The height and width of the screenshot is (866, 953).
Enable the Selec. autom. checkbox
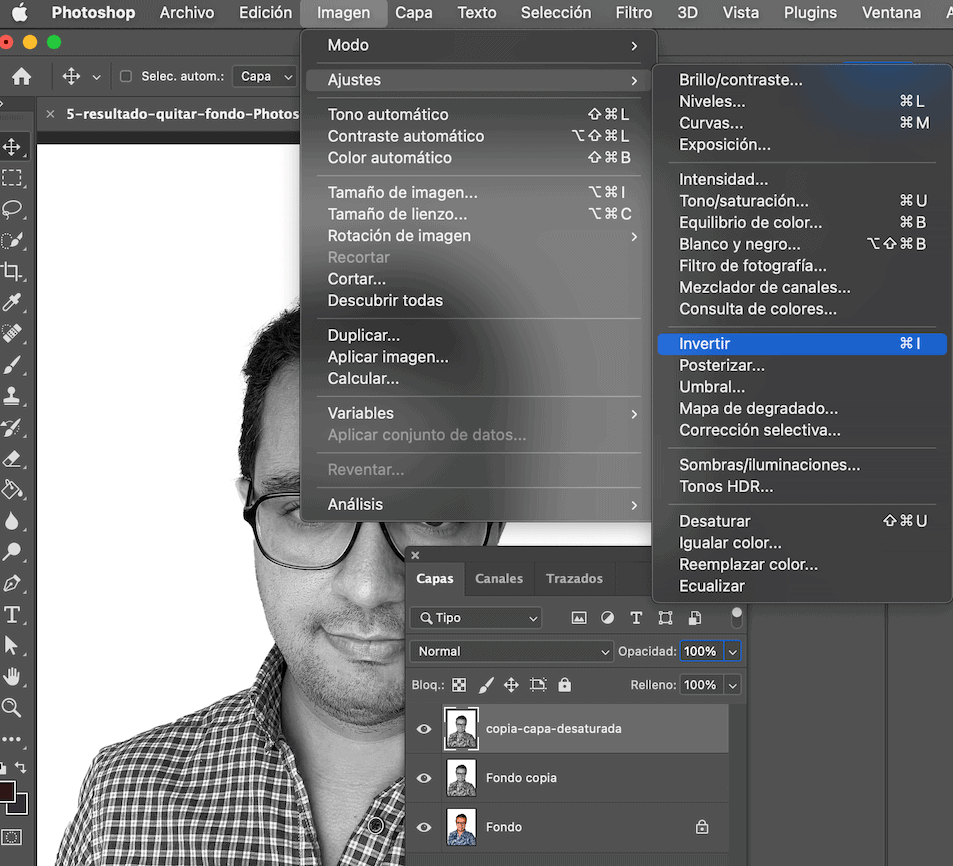pyautogui.click(x=126, y=77)
